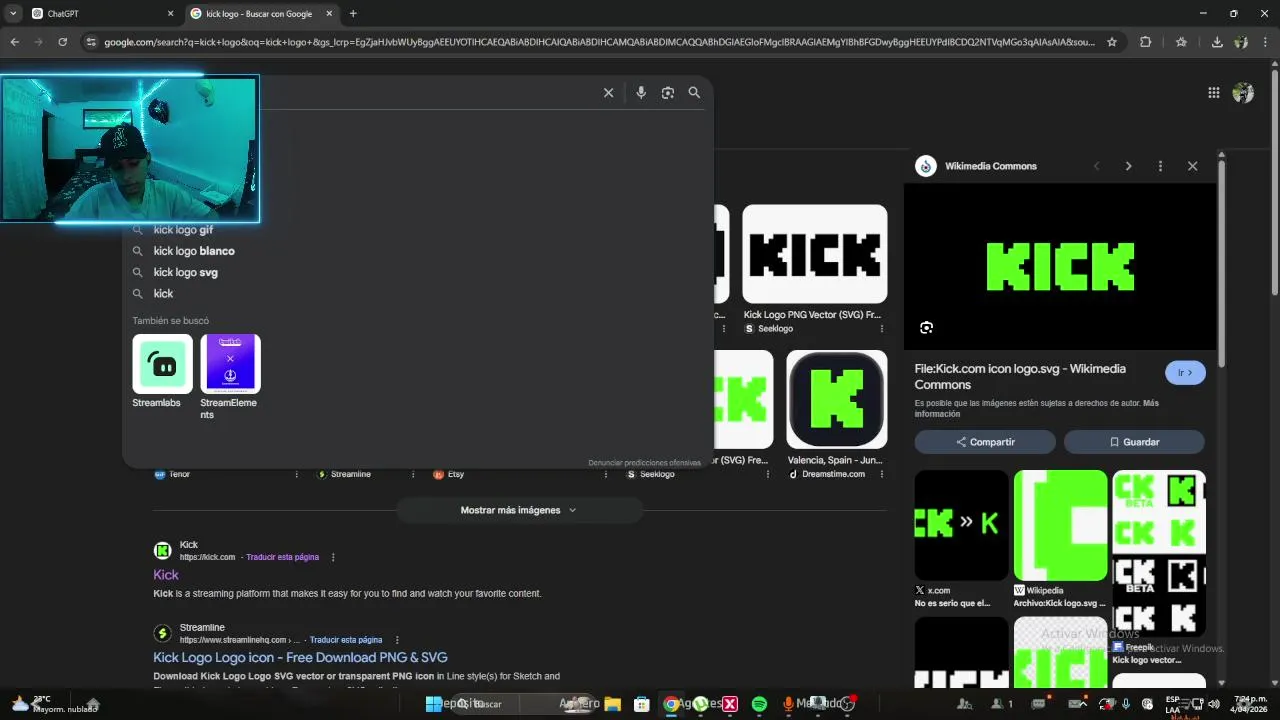
Task: Open green K icon Dreamstime thumbnail
Action: coord(837,399)
